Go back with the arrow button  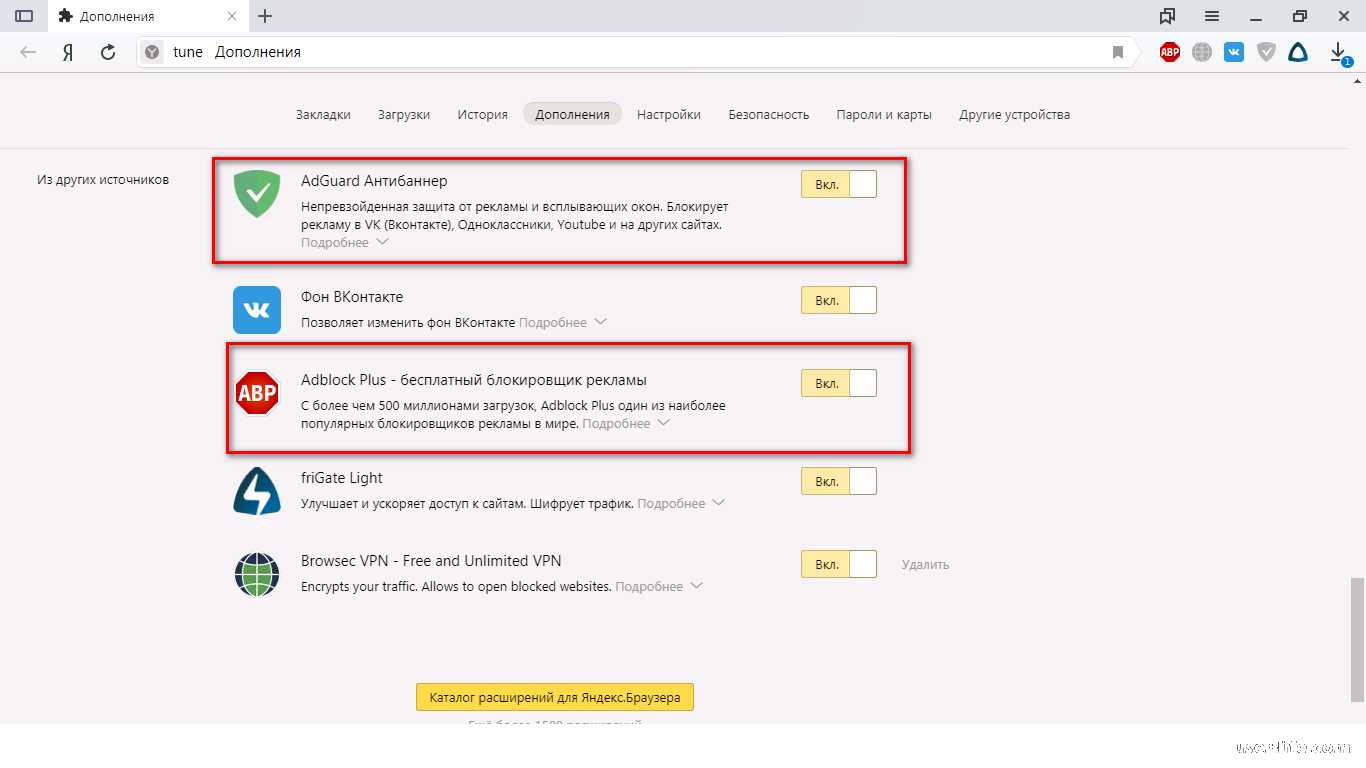28,52
